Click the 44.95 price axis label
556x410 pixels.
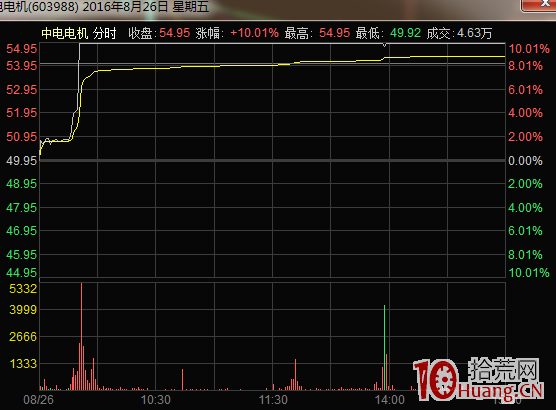click(x=22, y=273)
